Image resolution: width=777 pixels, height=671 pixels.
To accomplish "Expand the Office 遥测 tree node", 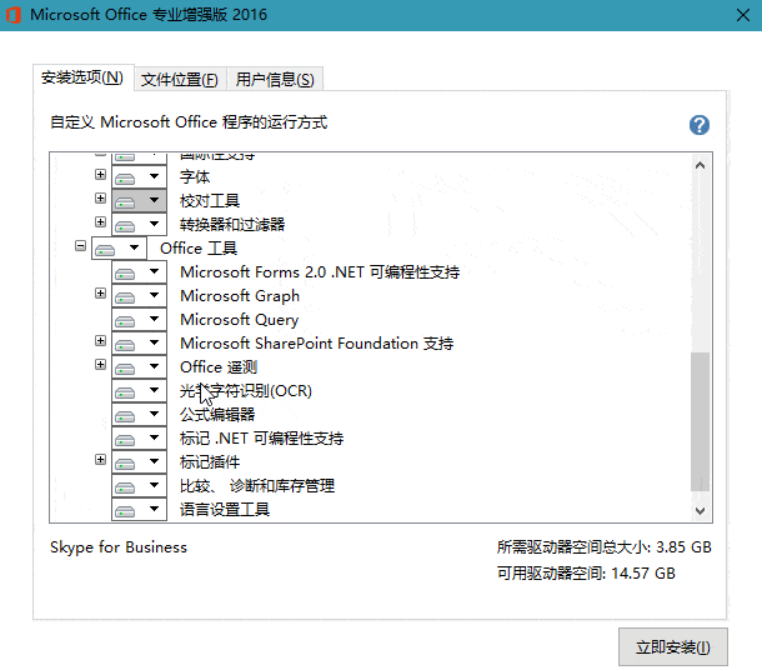I will (101, 365).
